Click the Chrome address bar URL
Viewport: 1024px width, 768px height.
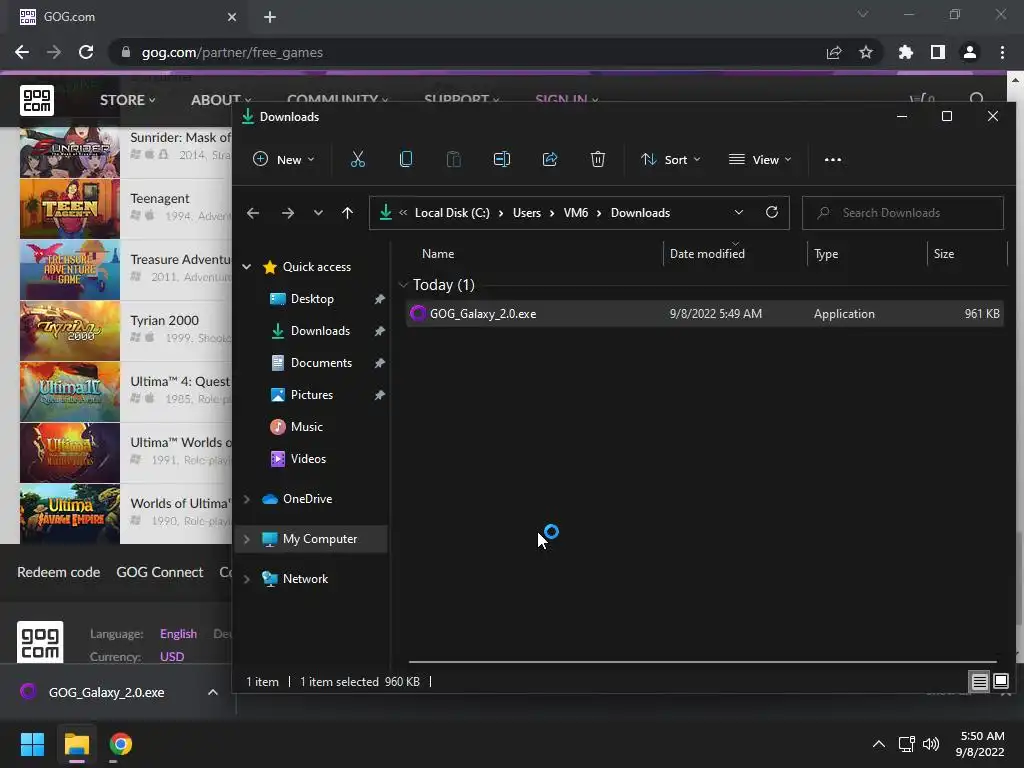[x=232, y=52]
